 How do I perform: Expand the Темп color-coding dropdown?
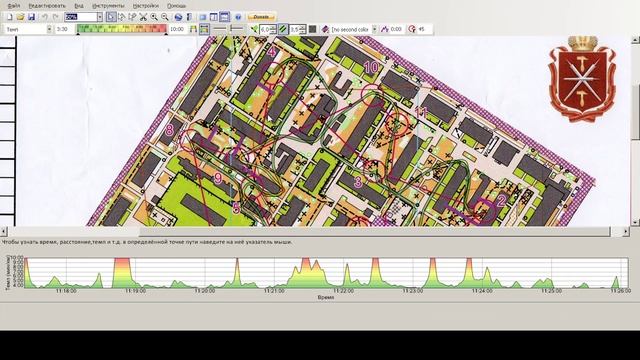pyautogui.click(x=49, y=29)
